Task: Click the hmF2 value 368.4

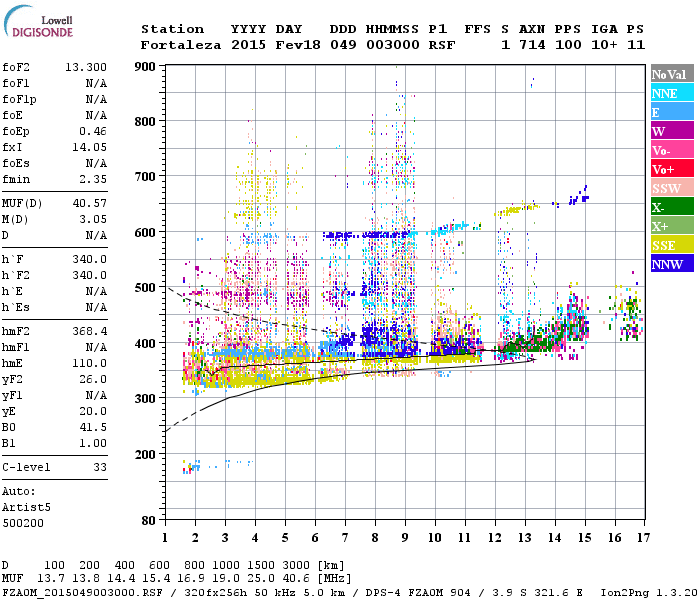Action: click(89, 331)
